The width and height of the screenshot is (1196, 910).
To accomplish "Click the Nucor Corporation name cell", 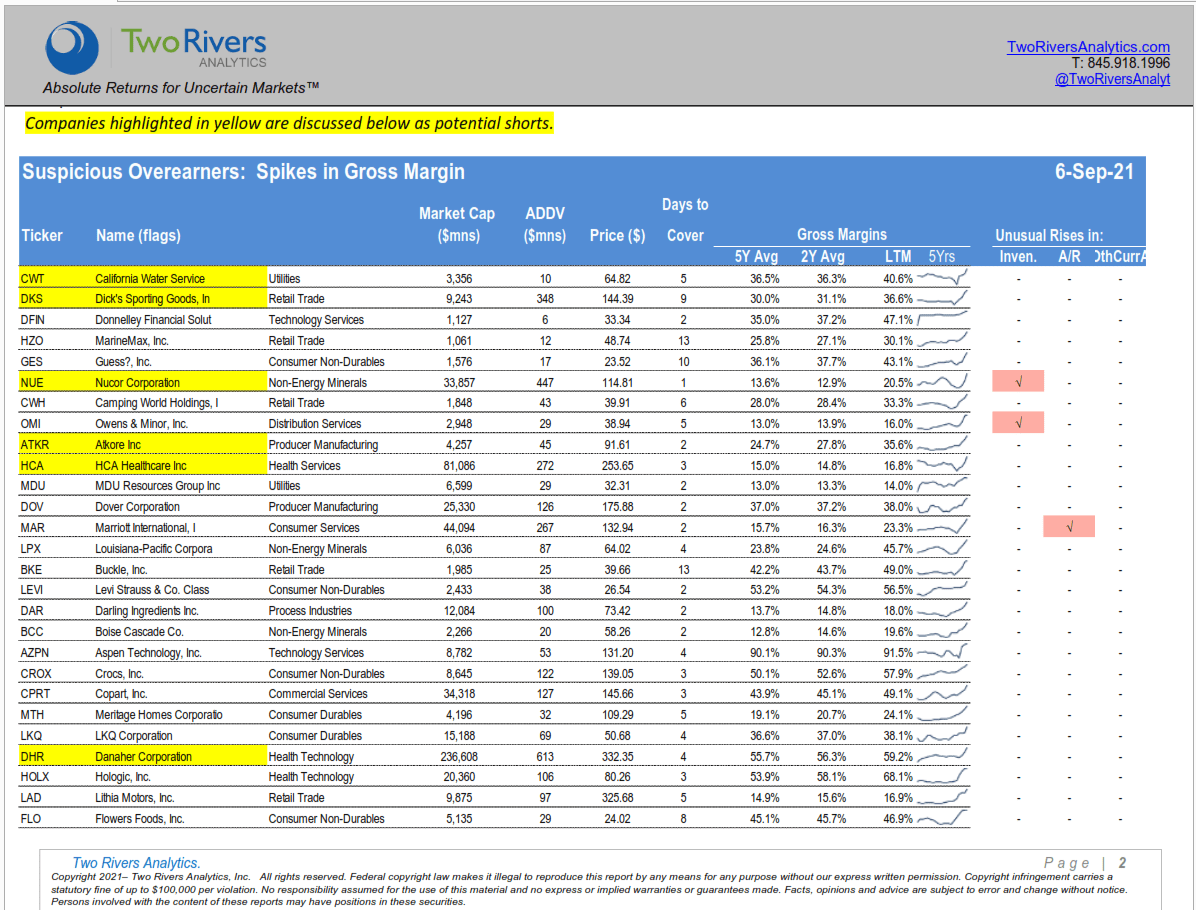I will [x=137, y=383].
